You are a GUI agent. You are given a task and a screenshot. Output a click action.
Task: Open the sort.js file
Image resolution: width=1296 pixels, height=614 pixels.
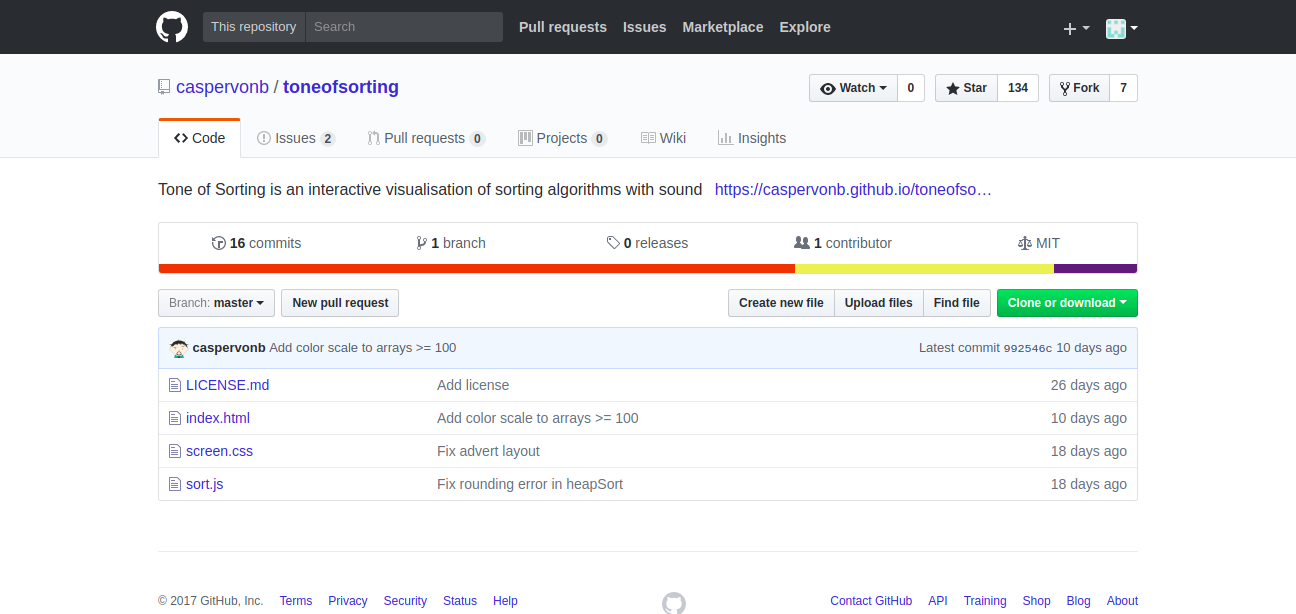coord(204,484)
